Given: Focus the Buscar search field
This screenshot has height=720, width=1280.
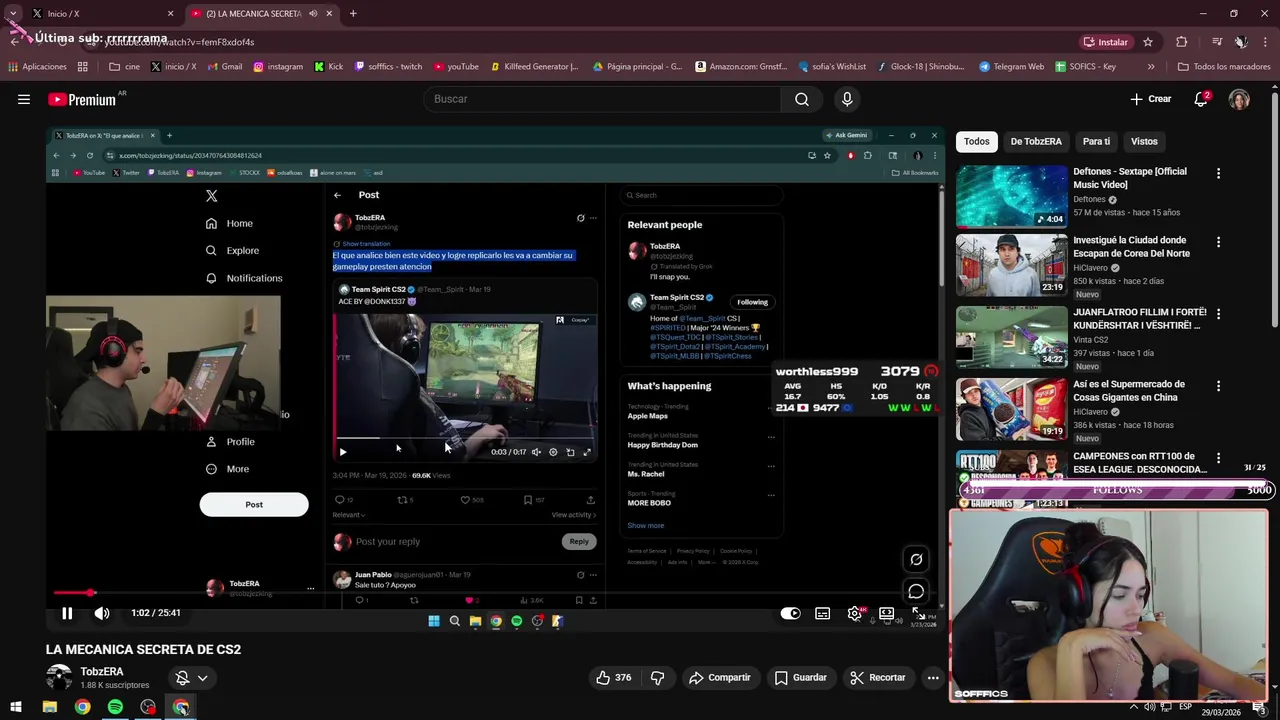Looking at the screenshot, I should [x=603, y=99].
